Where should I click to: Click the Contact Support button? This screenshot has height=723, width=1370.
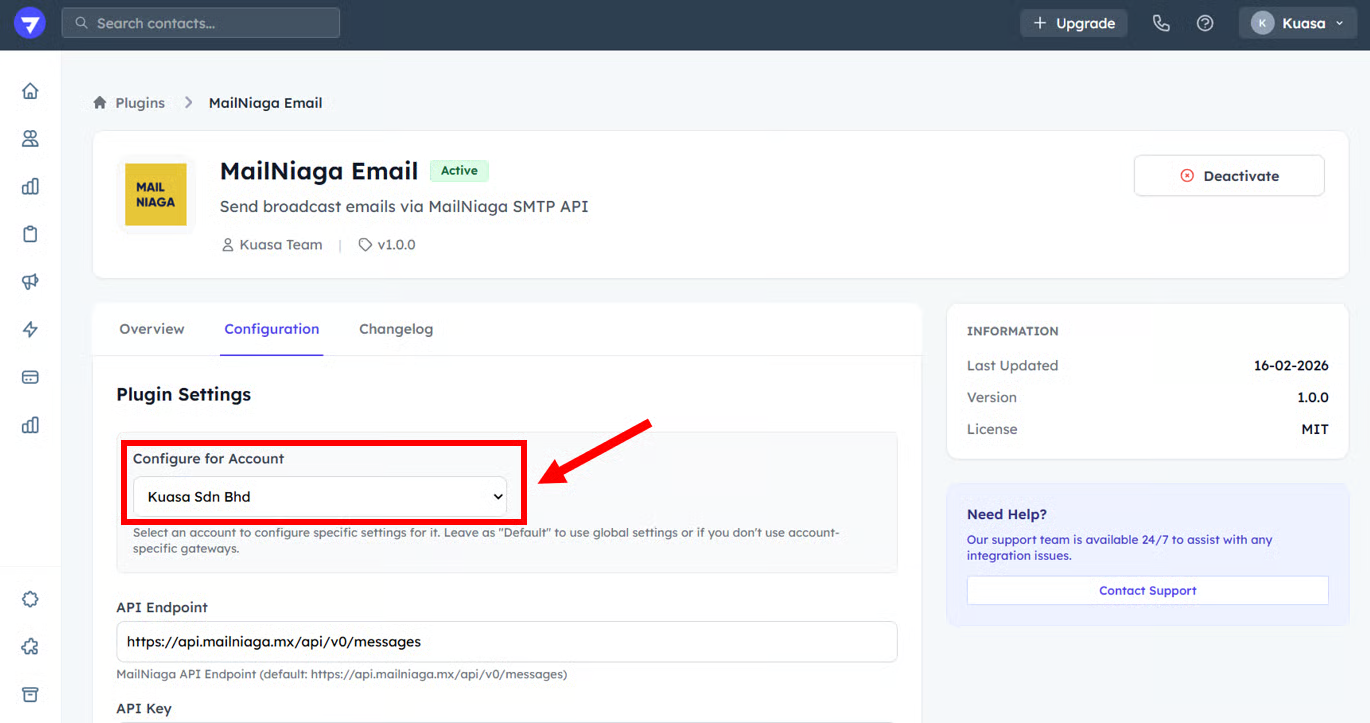pos(1147,590)
